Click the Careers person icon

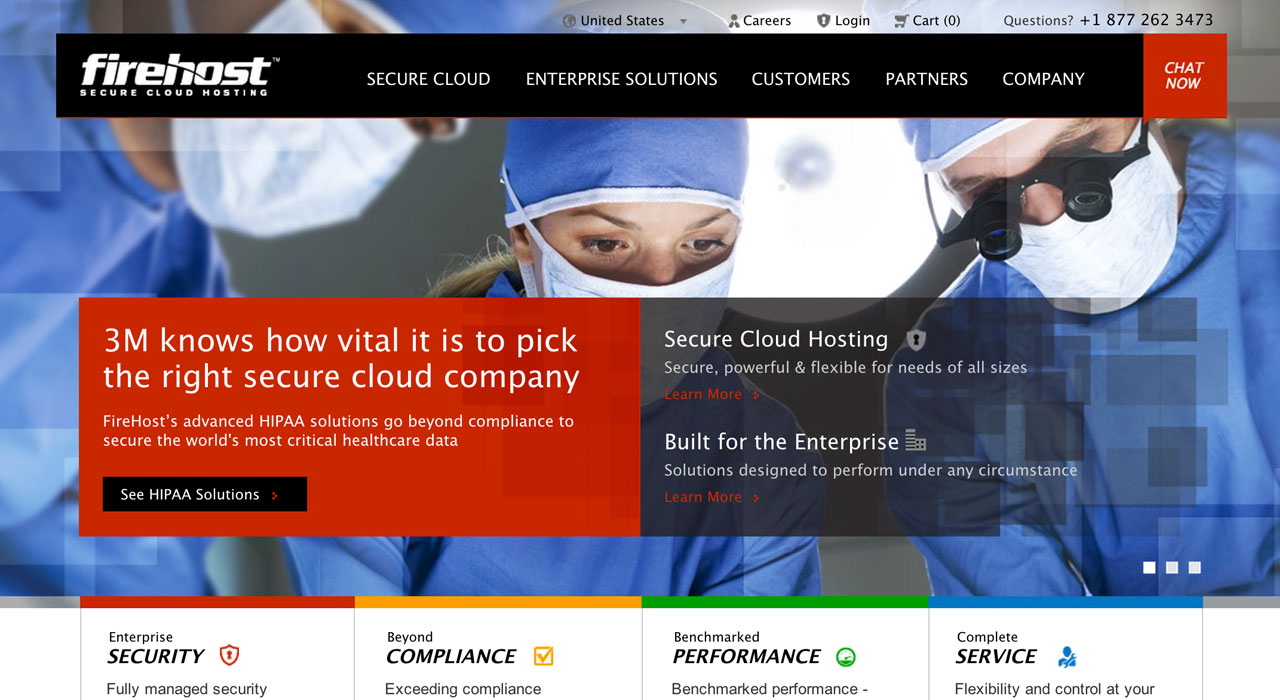pos(734,20)
